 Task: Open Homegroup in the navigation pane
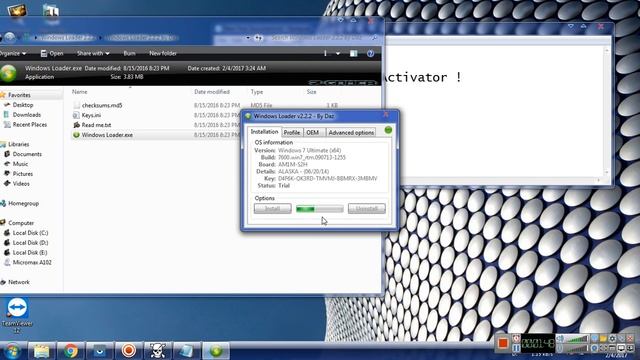click(x=23, y=203)
